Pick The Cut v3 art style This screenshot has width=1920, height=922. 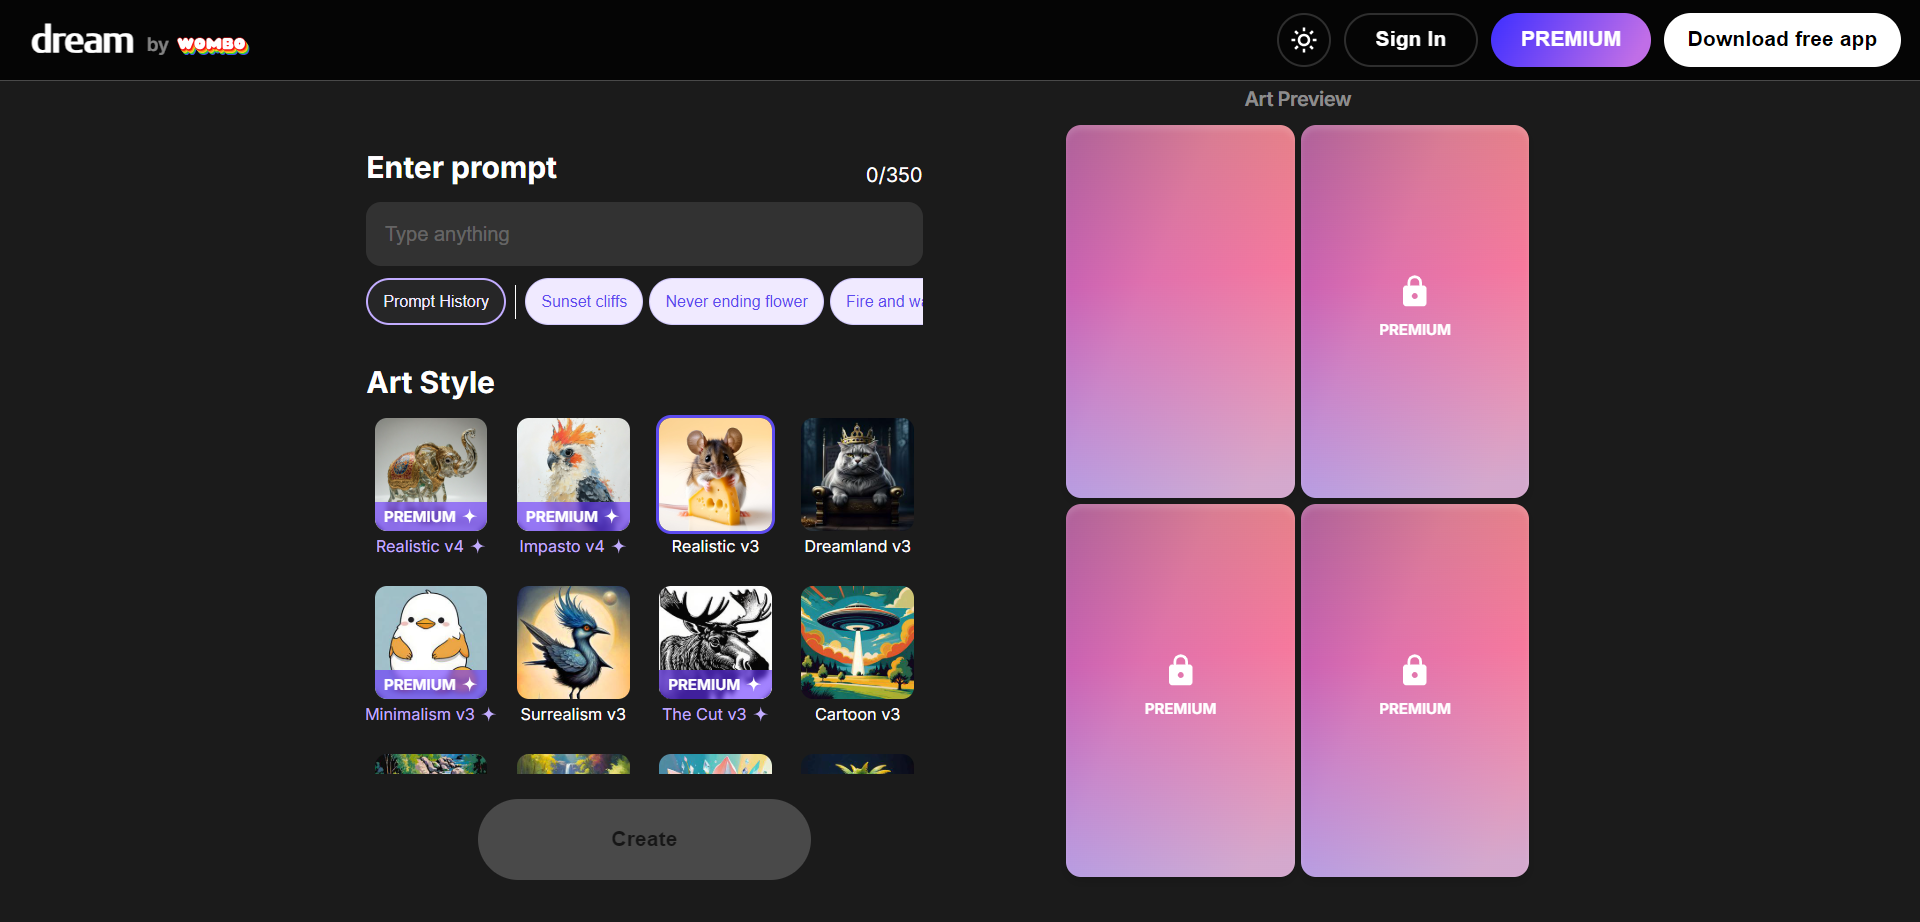point(714,642)
